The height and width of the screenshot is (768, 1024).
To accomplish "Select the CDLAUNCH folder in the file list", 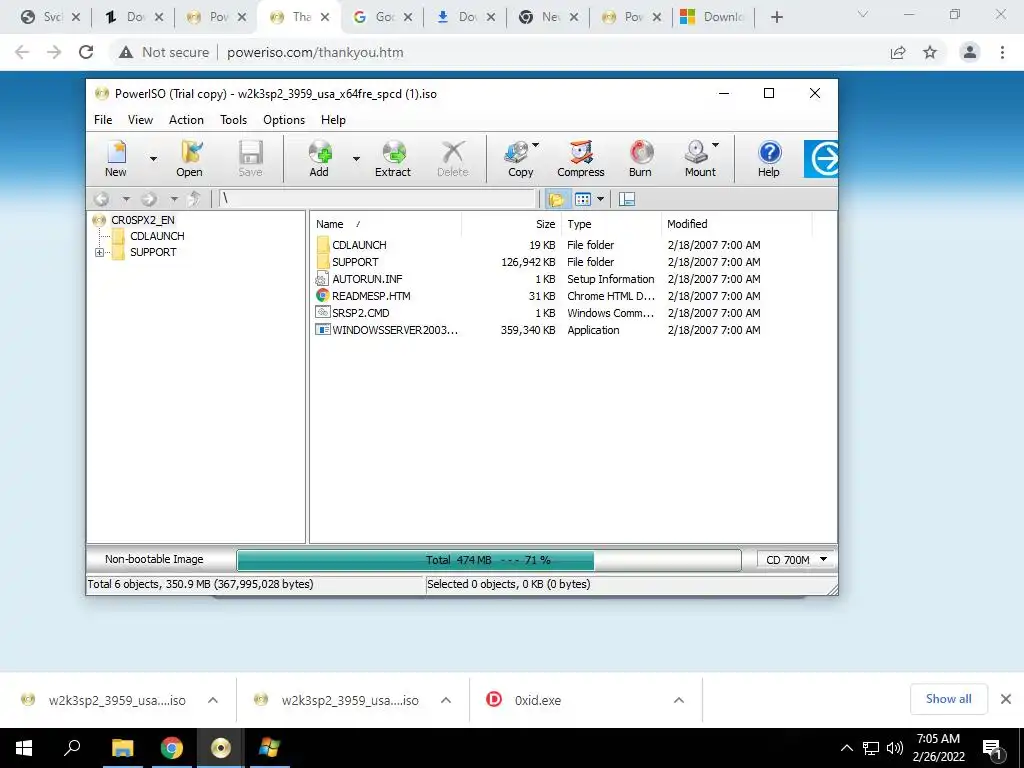I will [359, 245].
